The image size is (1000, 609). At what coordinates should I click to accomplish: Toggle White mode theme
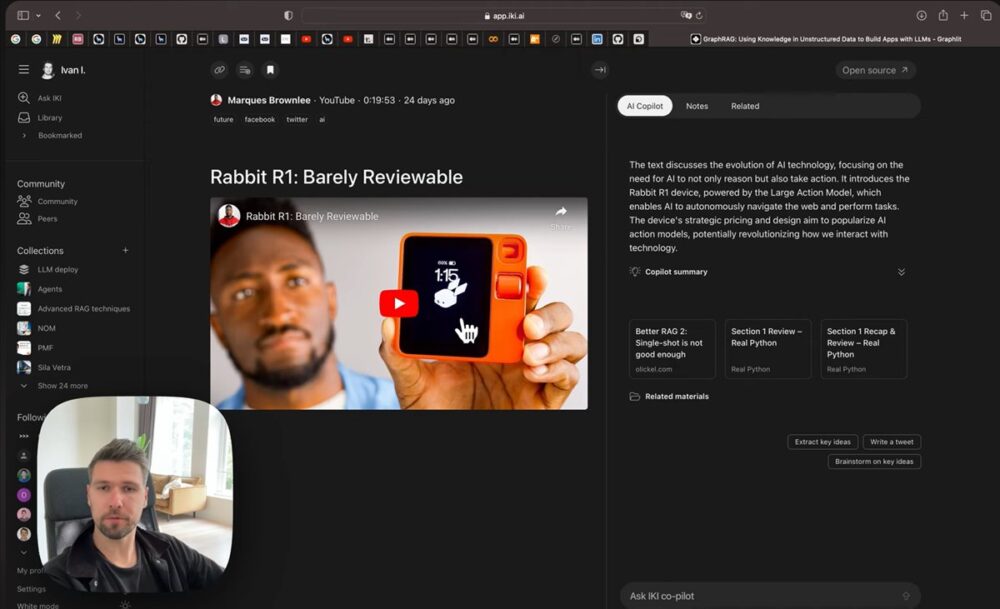point(38,605)
